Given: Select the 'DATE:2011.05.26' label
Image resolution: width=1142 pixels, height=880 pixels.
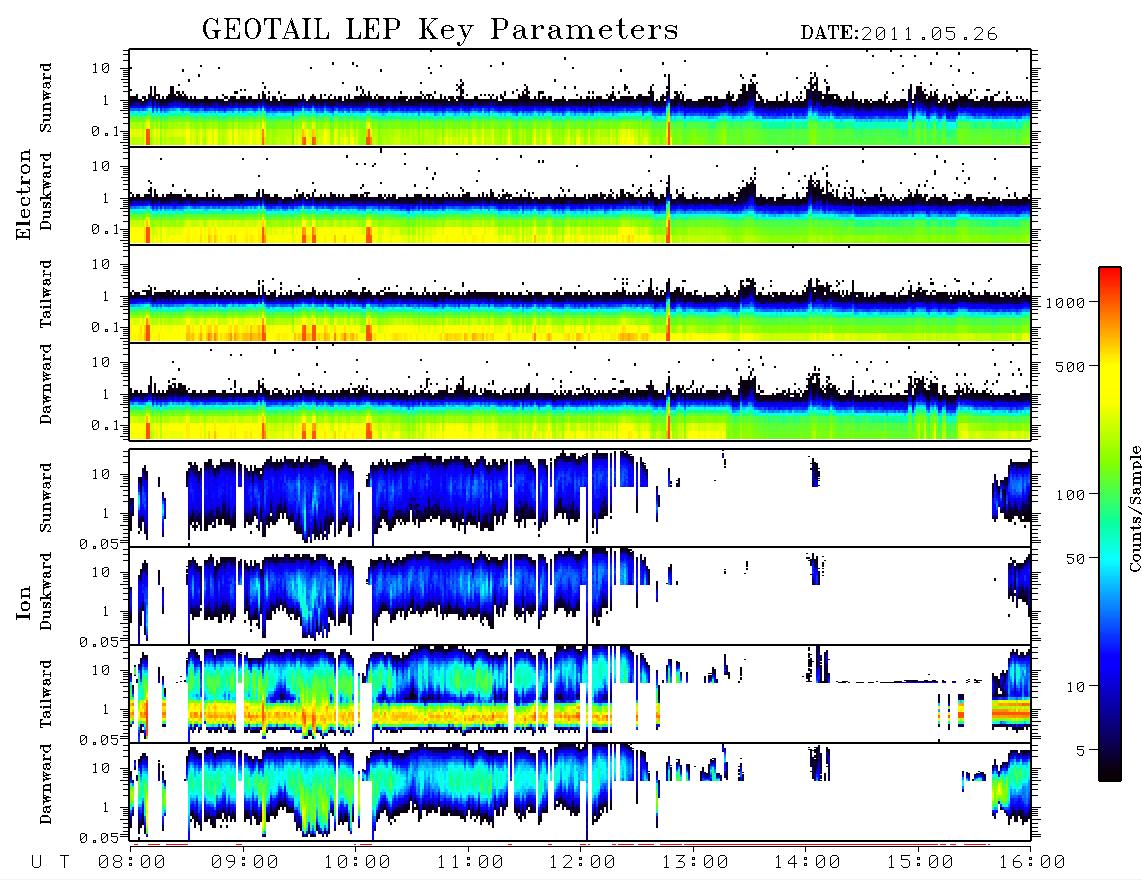Looking at the screenshot, I should coord(899,34).
